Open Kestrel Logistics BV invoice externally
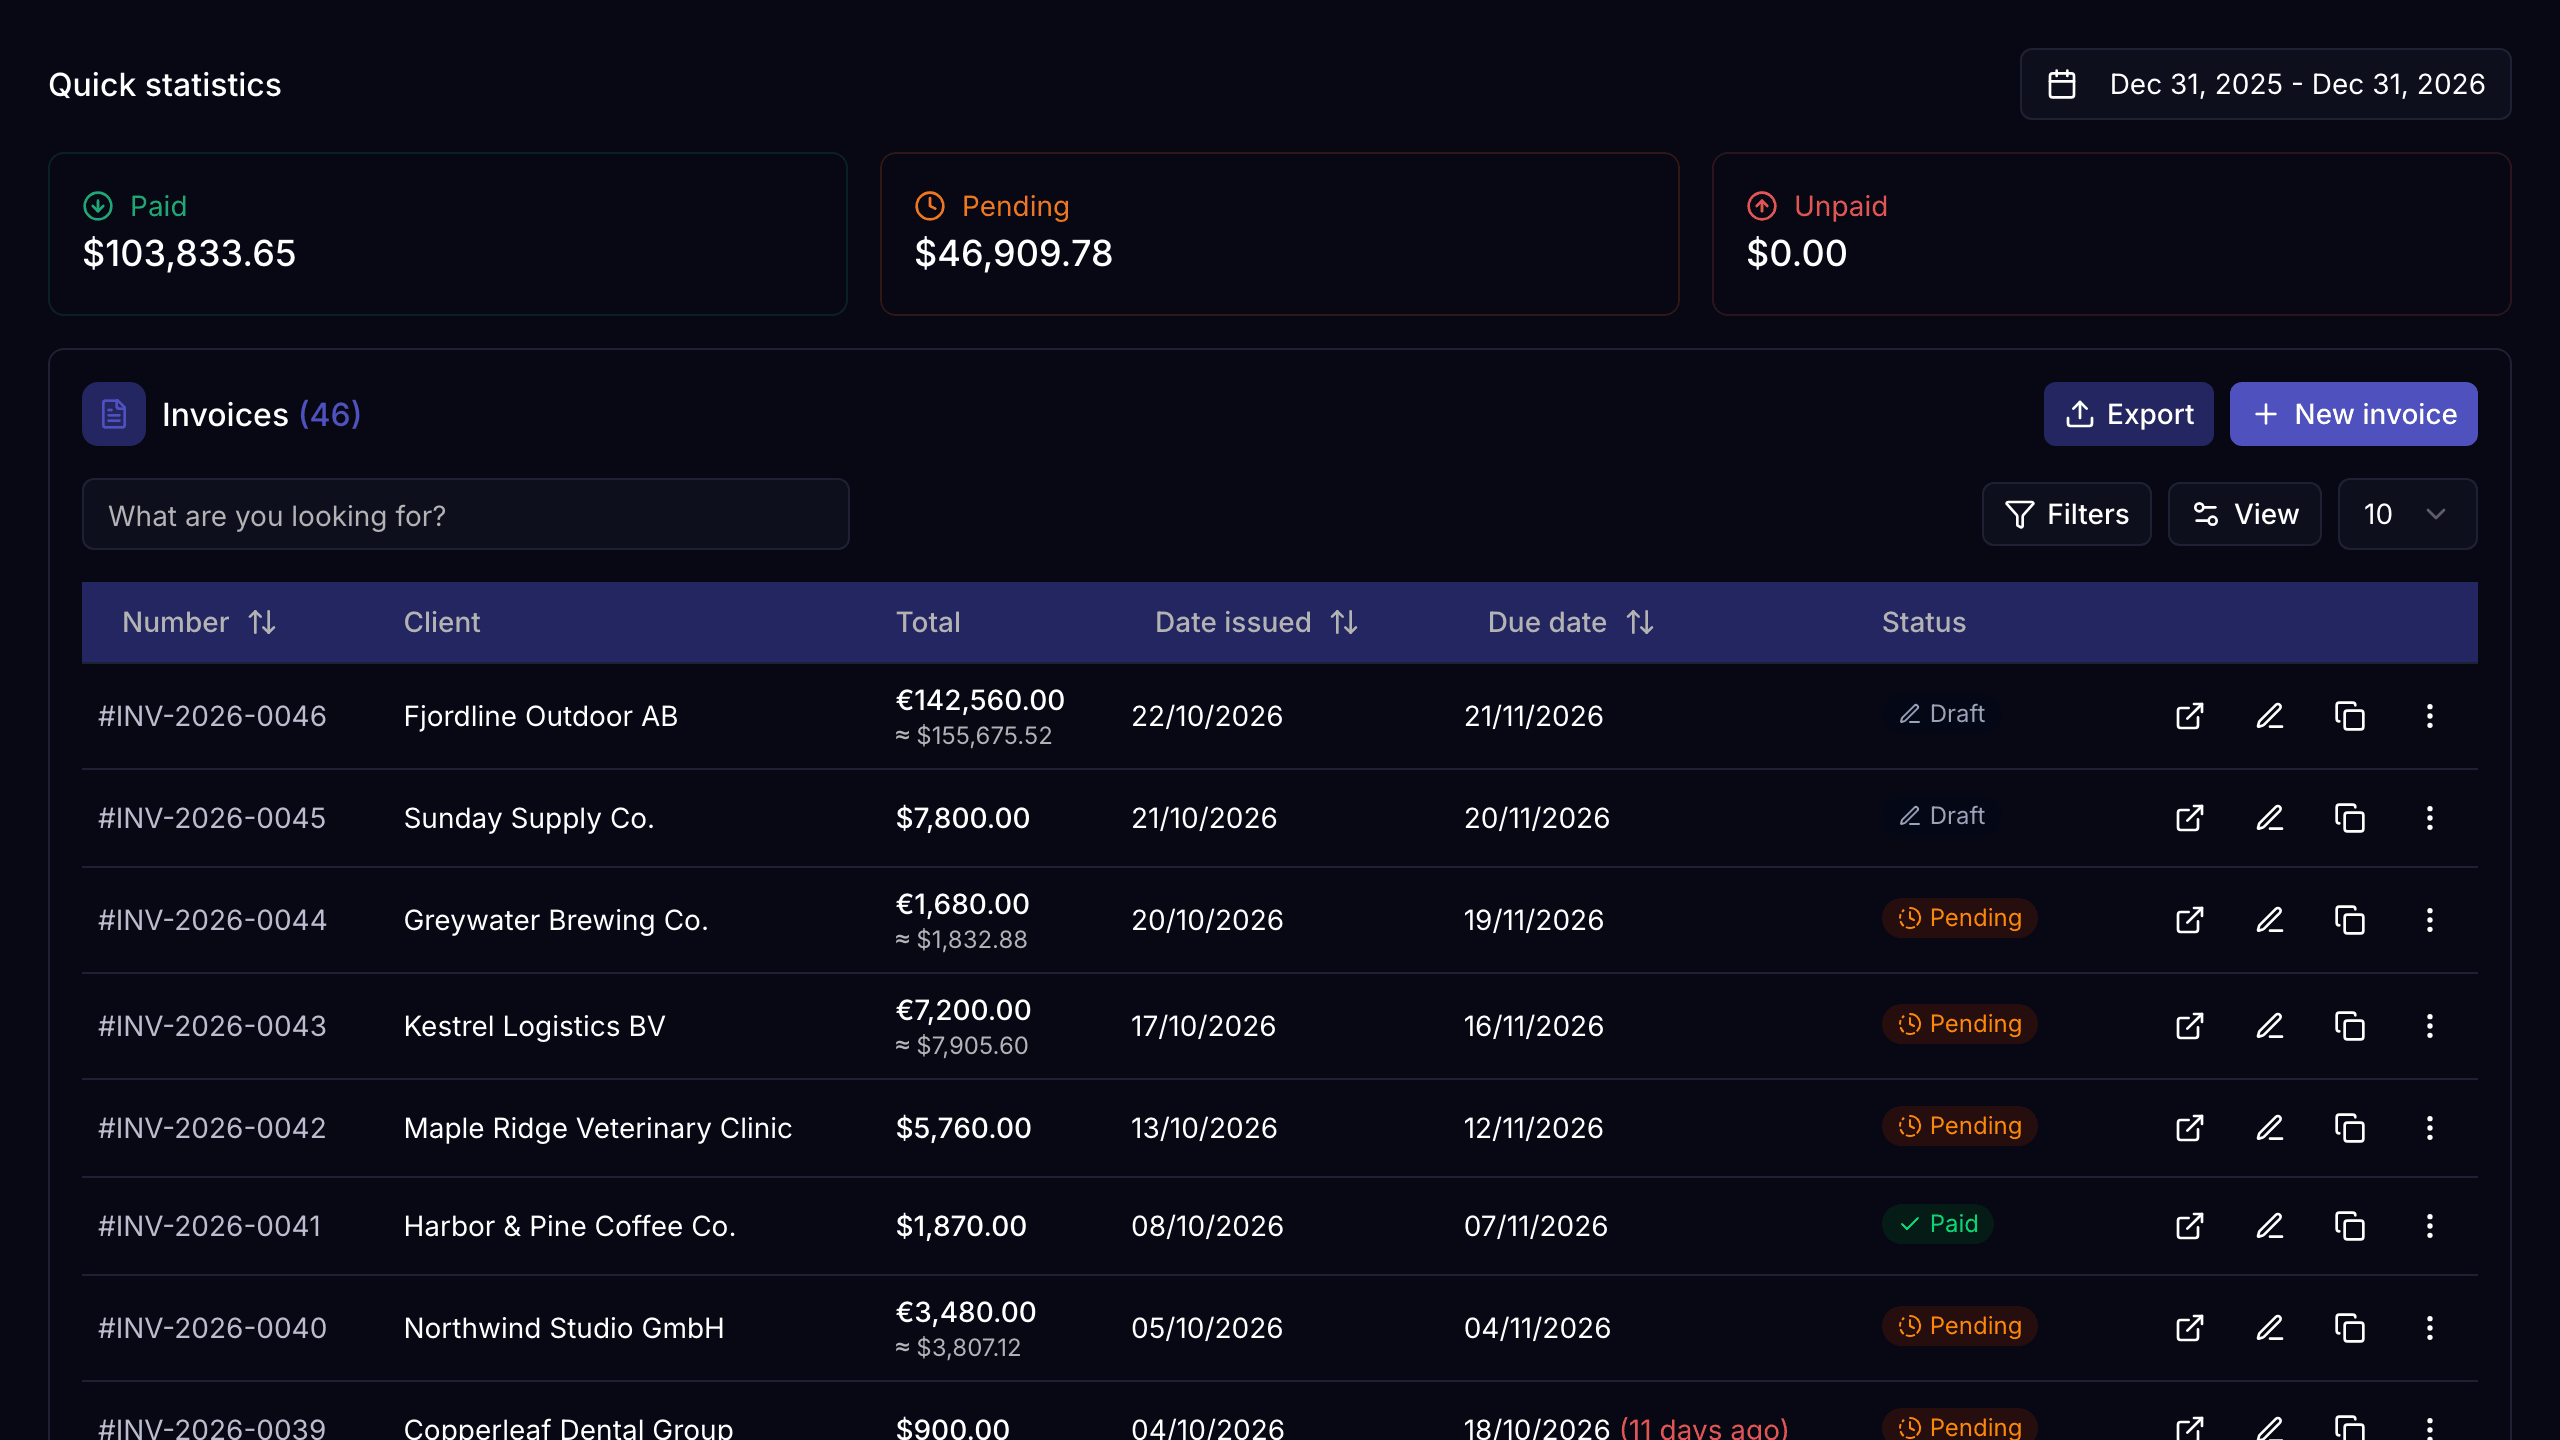 pos(2190,1026)
